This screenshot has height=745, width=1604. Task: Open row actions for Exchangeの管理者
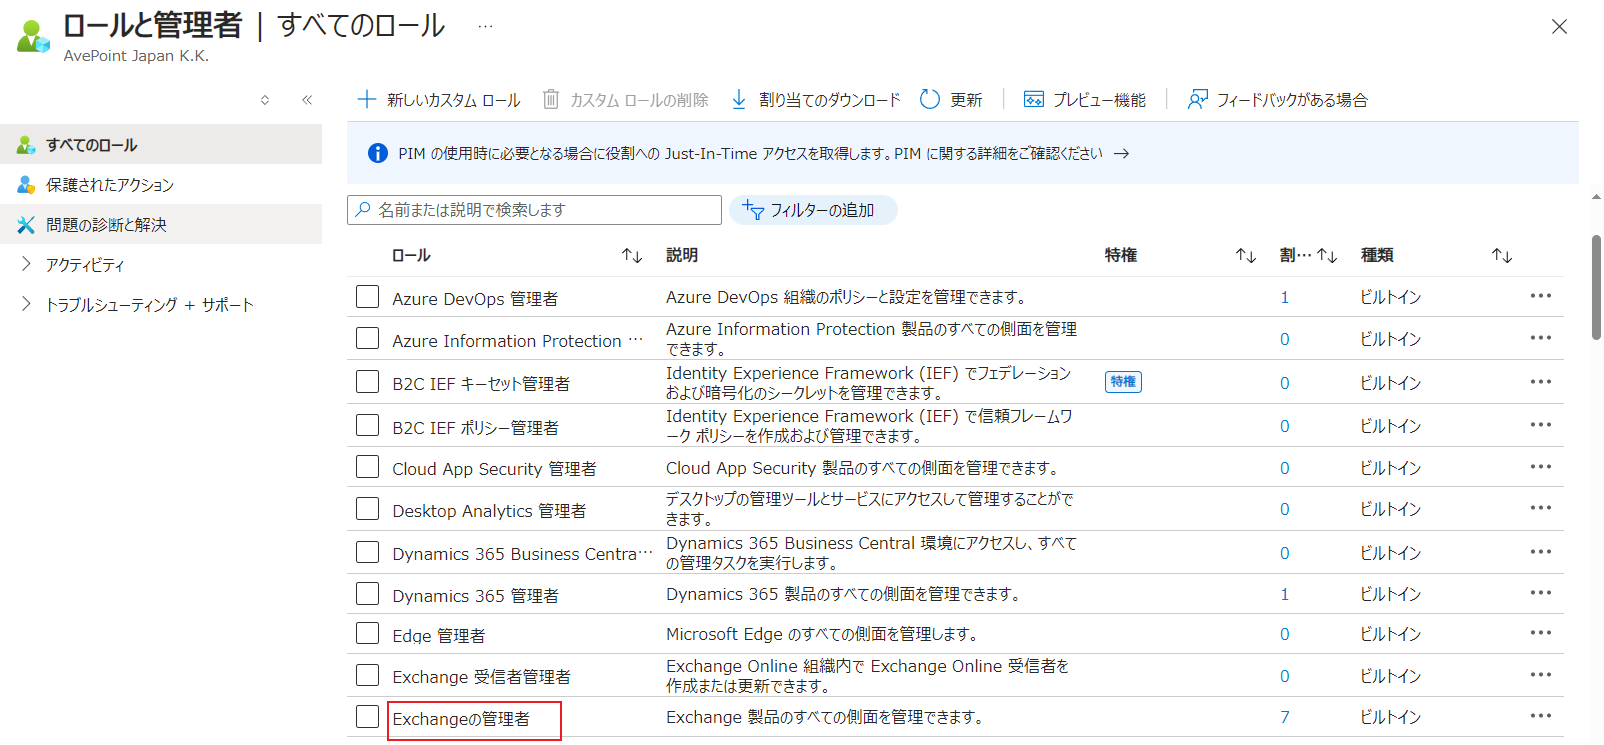1541,716
